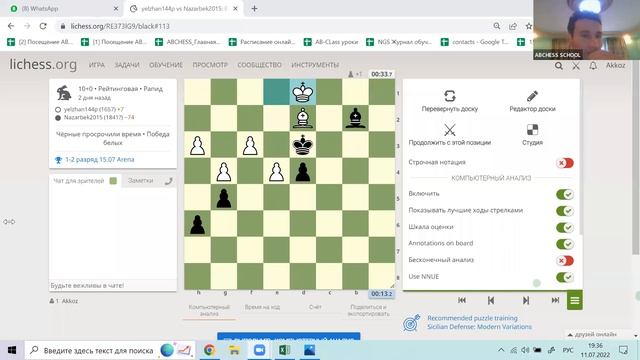Open notifications bell icon

point(593,65)
